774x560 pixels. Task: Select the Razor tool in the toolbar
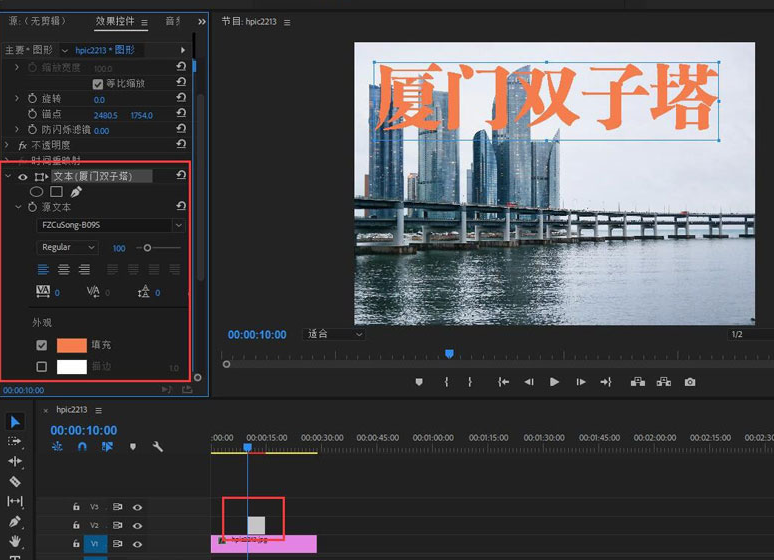tap(15, 481)
